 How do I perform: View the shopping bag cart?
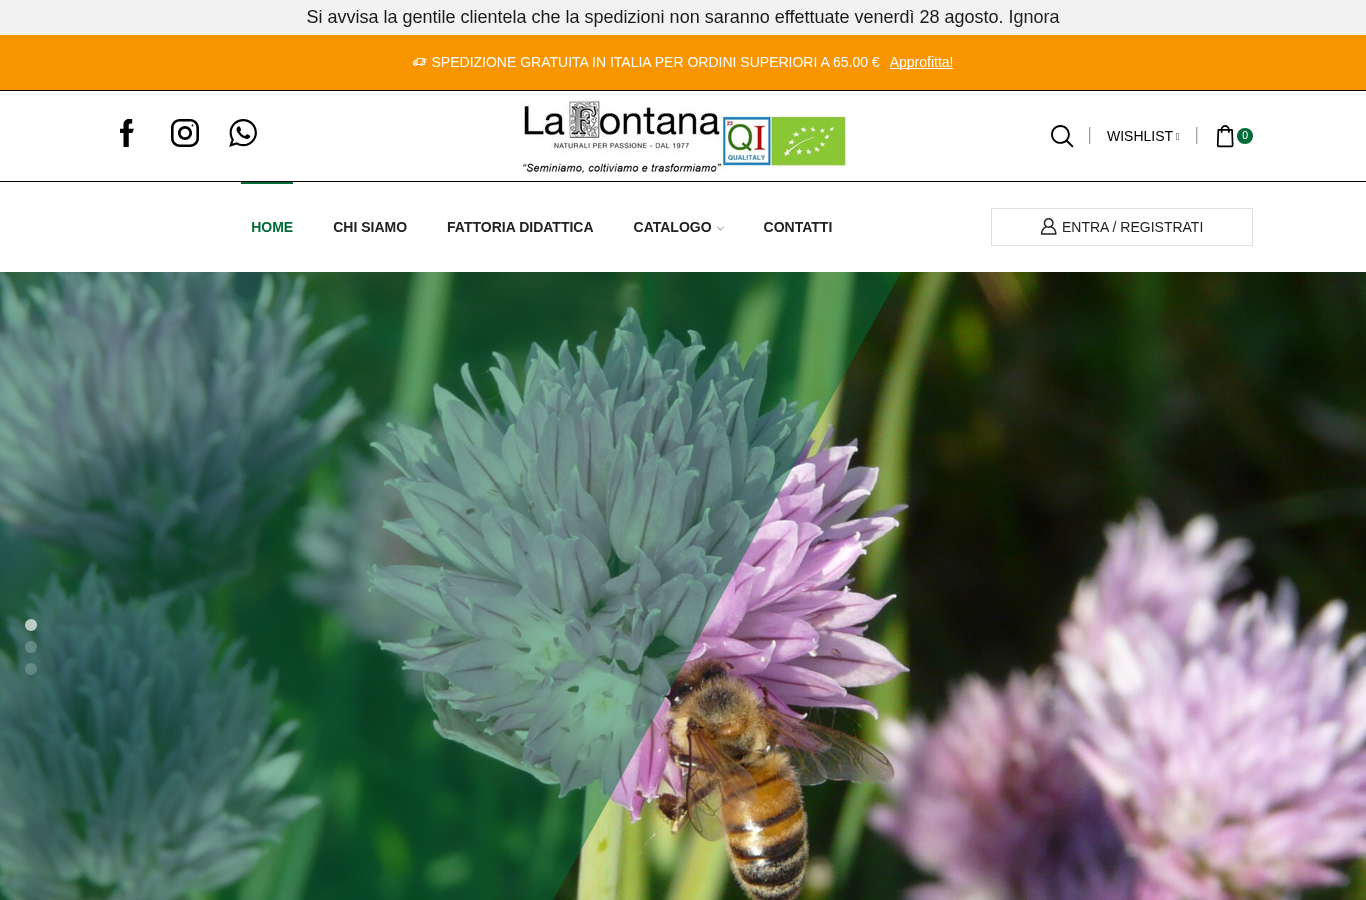(1225, 136)
